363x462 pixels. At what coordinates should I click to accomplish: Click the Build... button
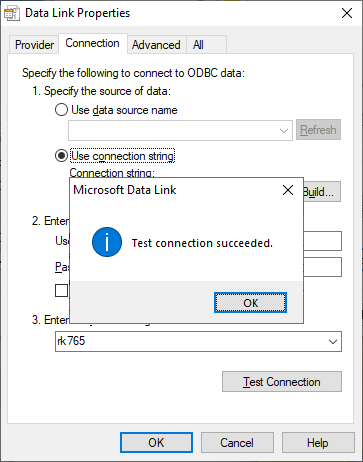[x=322, y=192]
